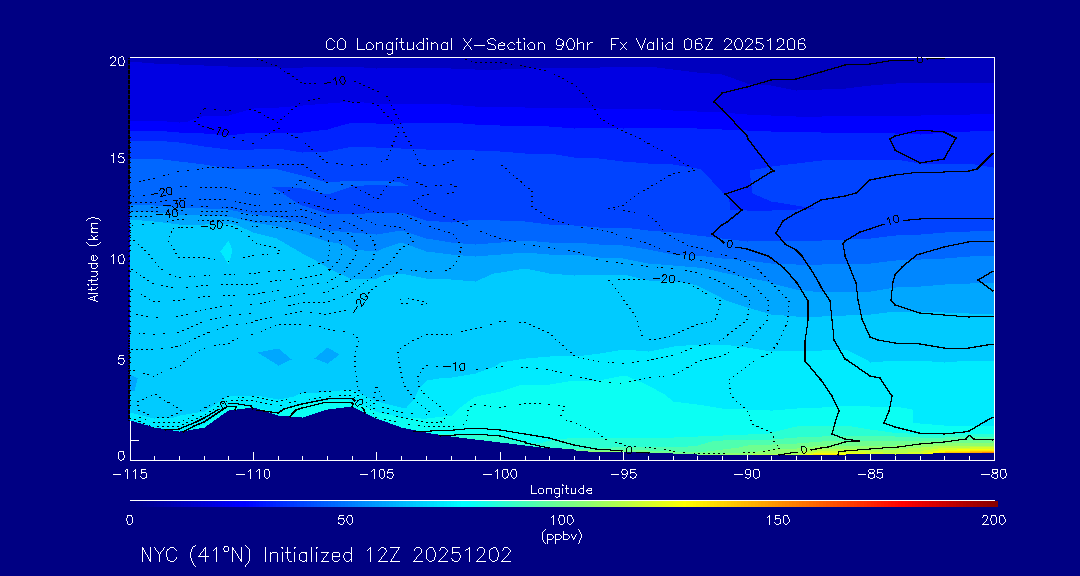Click the -30 contour label
Screen dimensions: 1080x576
(x=174, y=204)
